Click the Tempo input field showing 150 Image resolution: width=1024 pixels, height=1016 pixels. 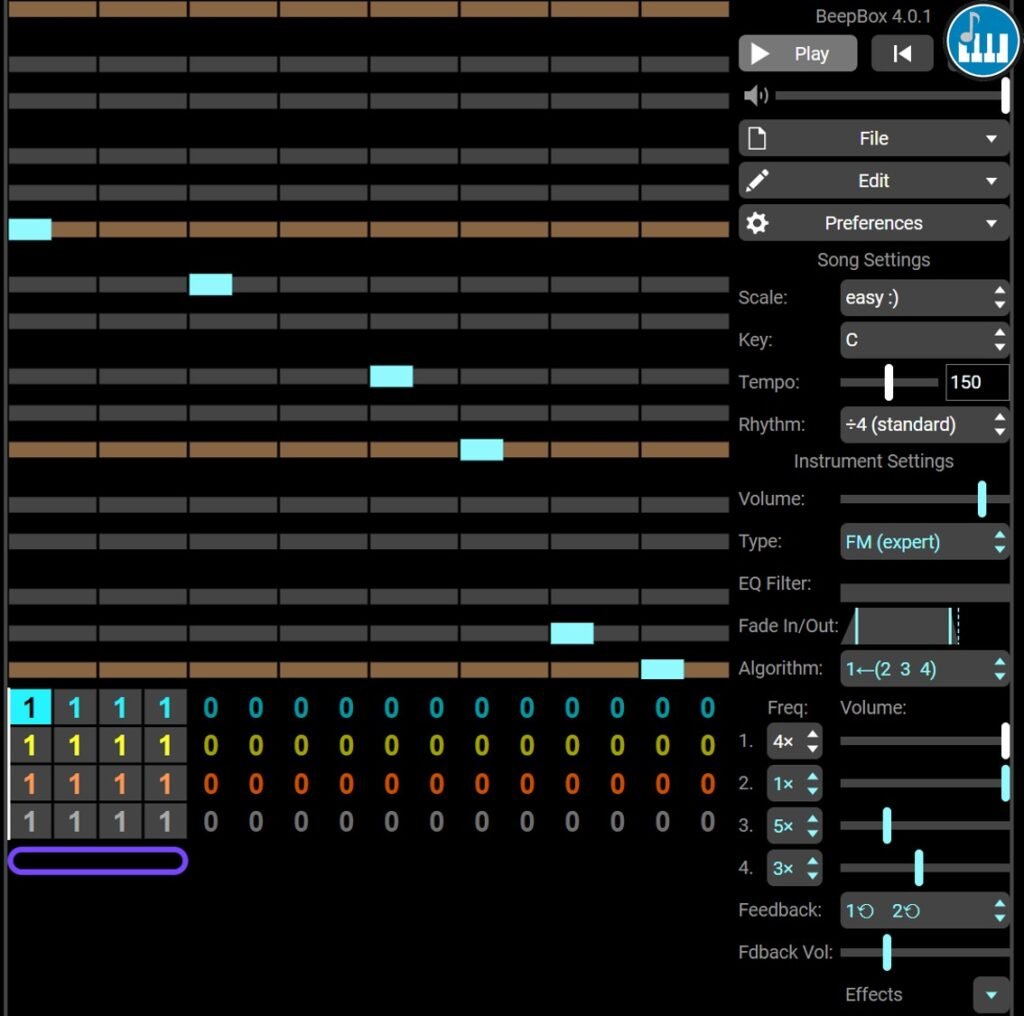point(977,382)
